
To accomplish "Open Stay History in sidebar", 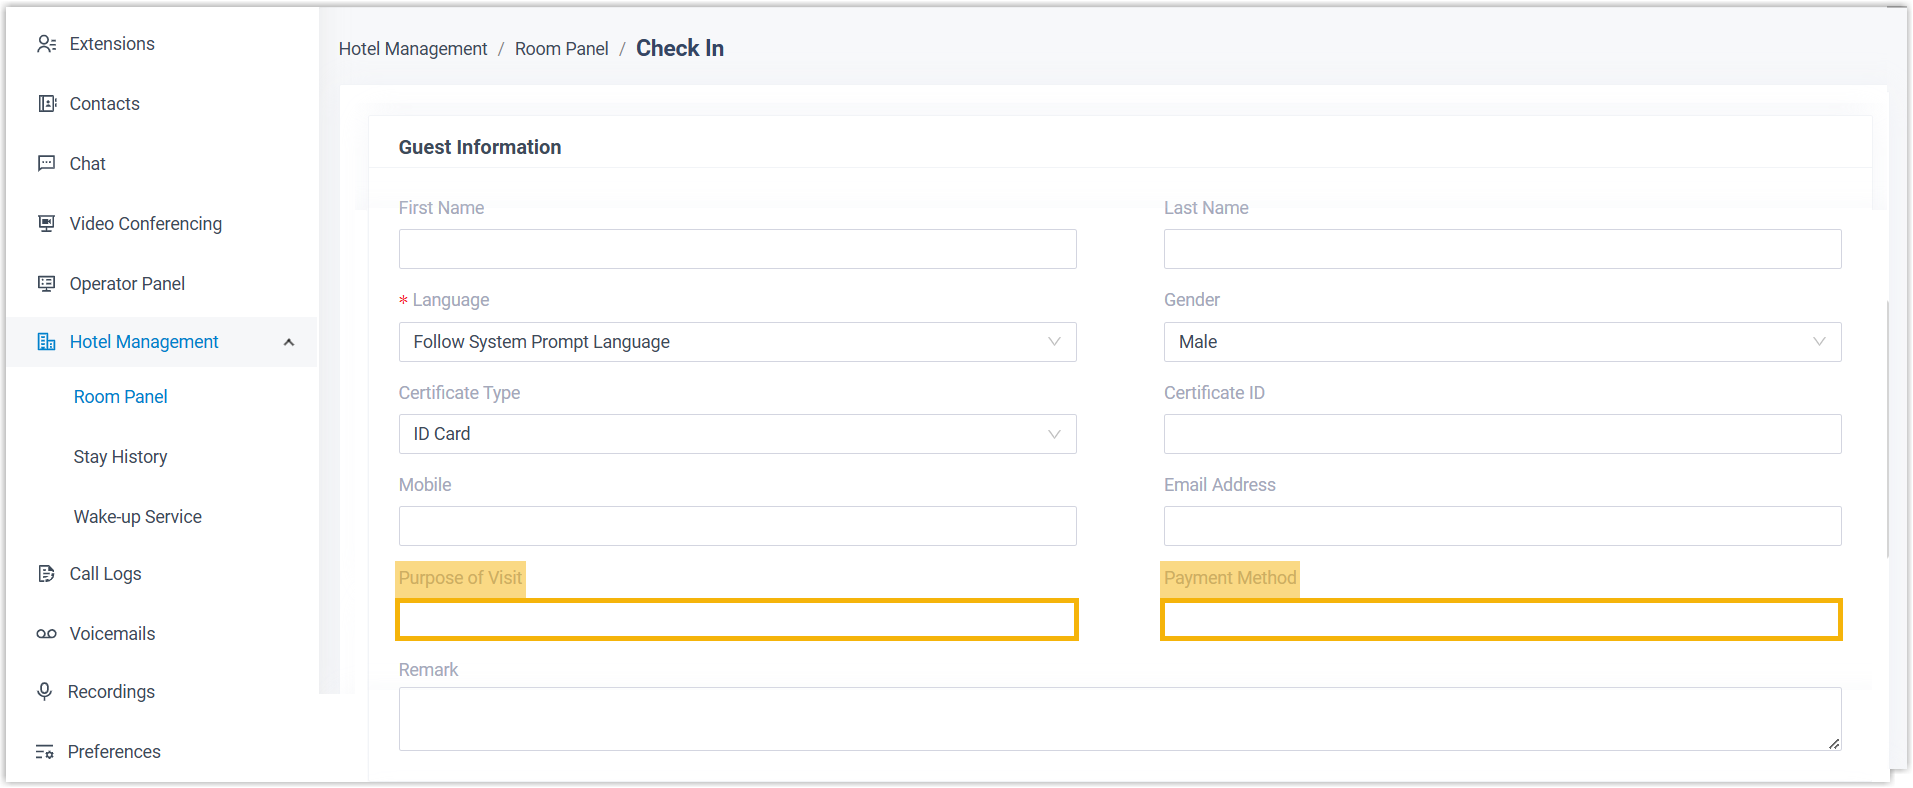I will coord(120,457).
